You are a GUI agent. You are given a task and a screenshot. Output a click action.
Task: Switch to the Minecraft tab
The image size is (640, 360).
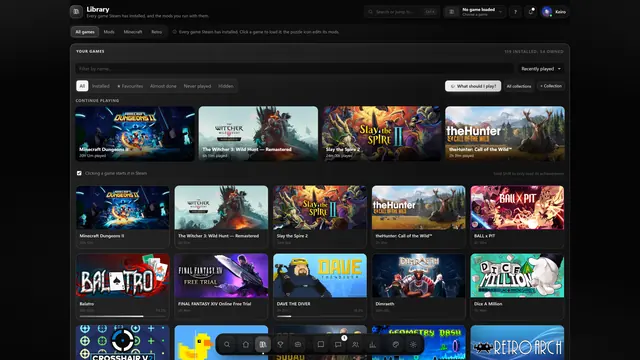click(133, 32)
